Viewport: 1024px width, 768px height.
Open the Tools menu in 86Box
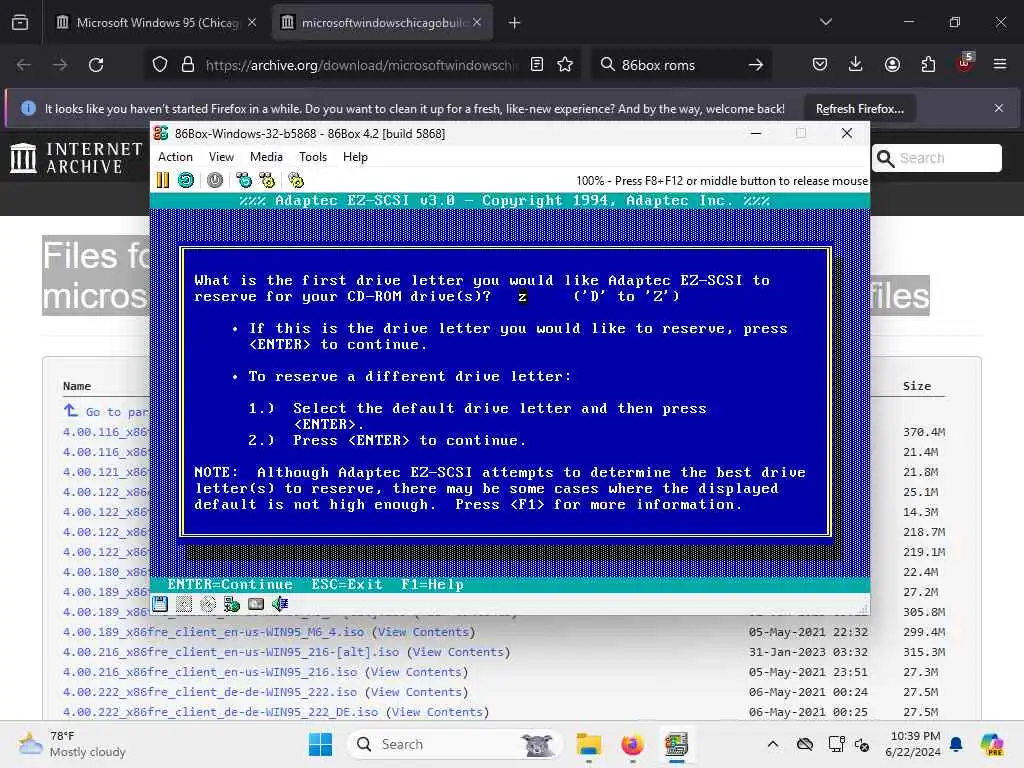pyautogui.click(x=313, y=157)
